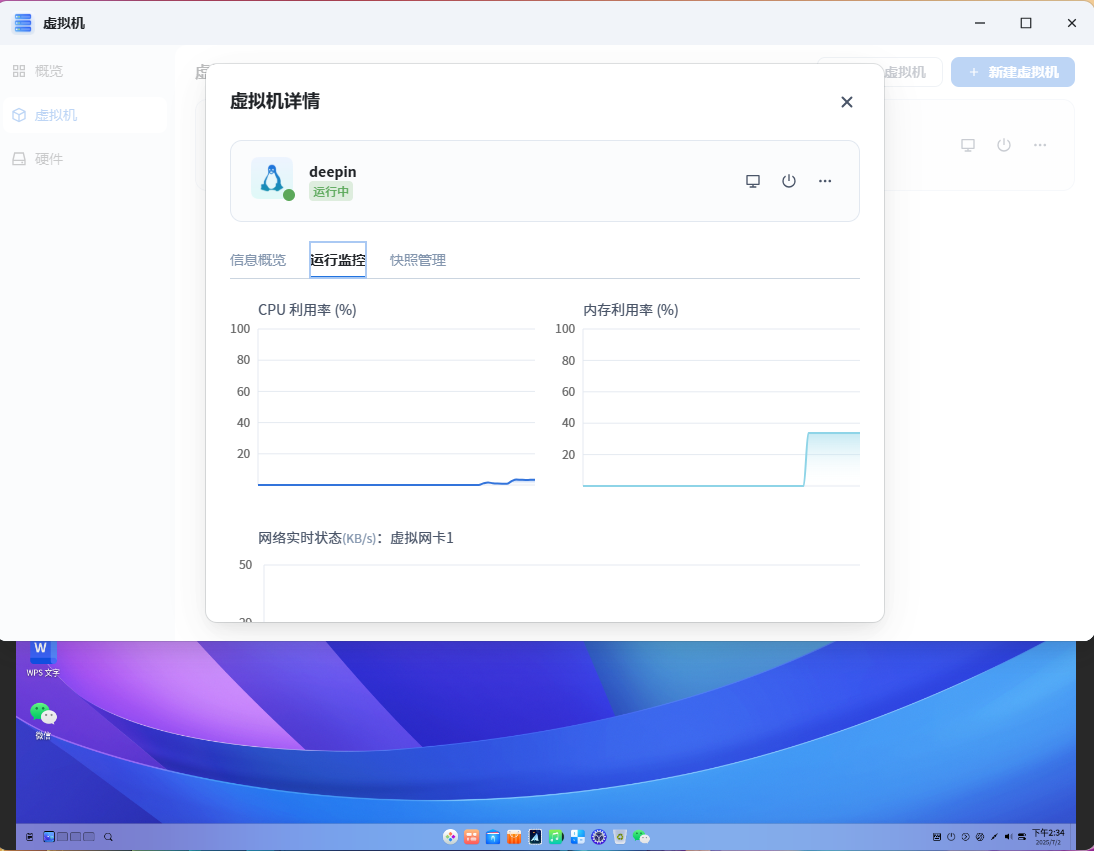Click the deepin penguin avatar icon
1094x851 pixels.
tap(271, 178)
